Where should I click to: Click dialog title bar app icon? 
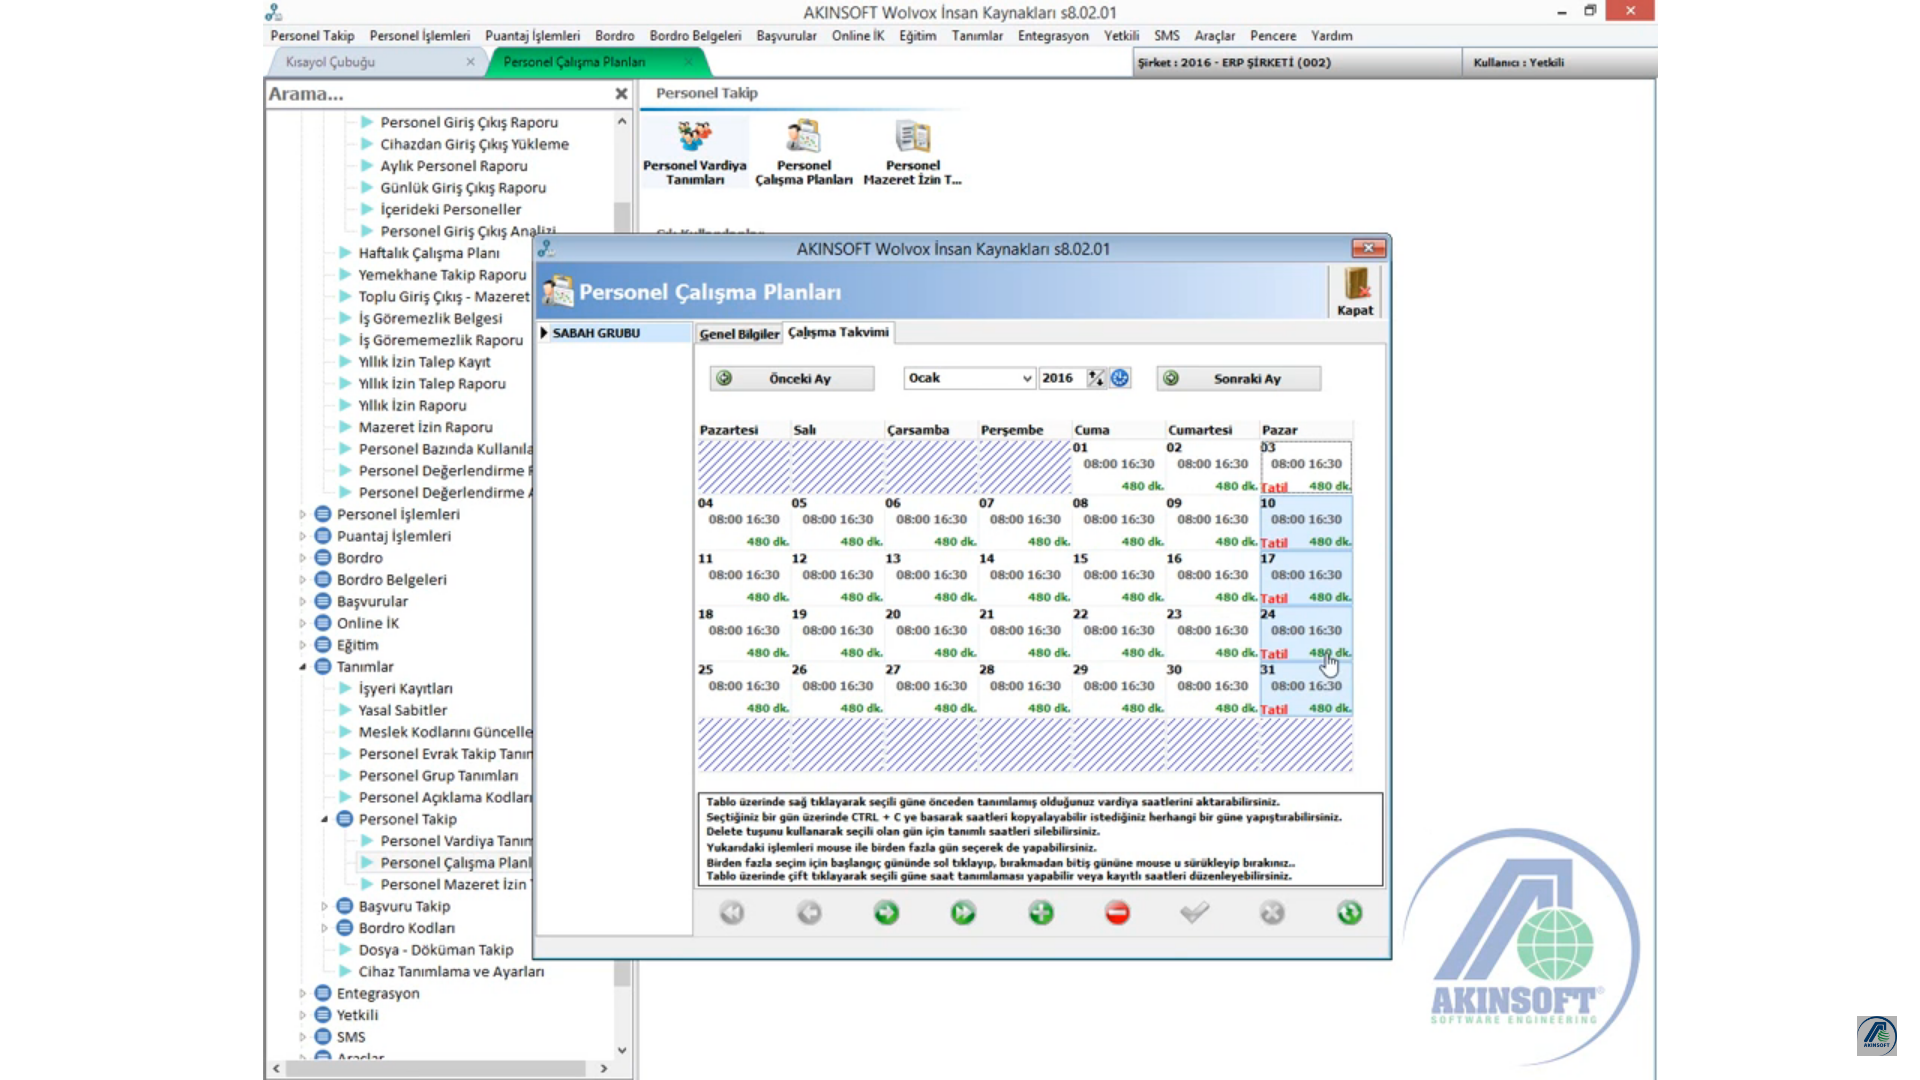coord(546,248)
